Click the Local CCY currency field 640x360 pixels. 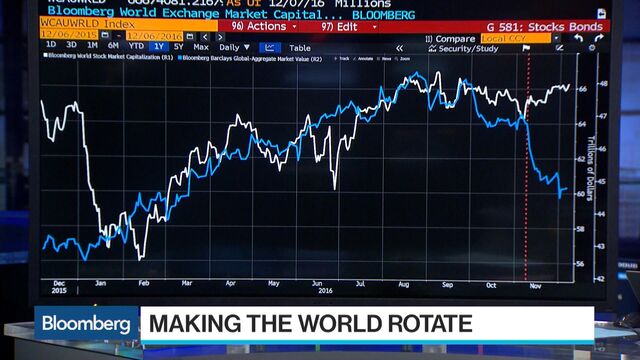[516, 38]
